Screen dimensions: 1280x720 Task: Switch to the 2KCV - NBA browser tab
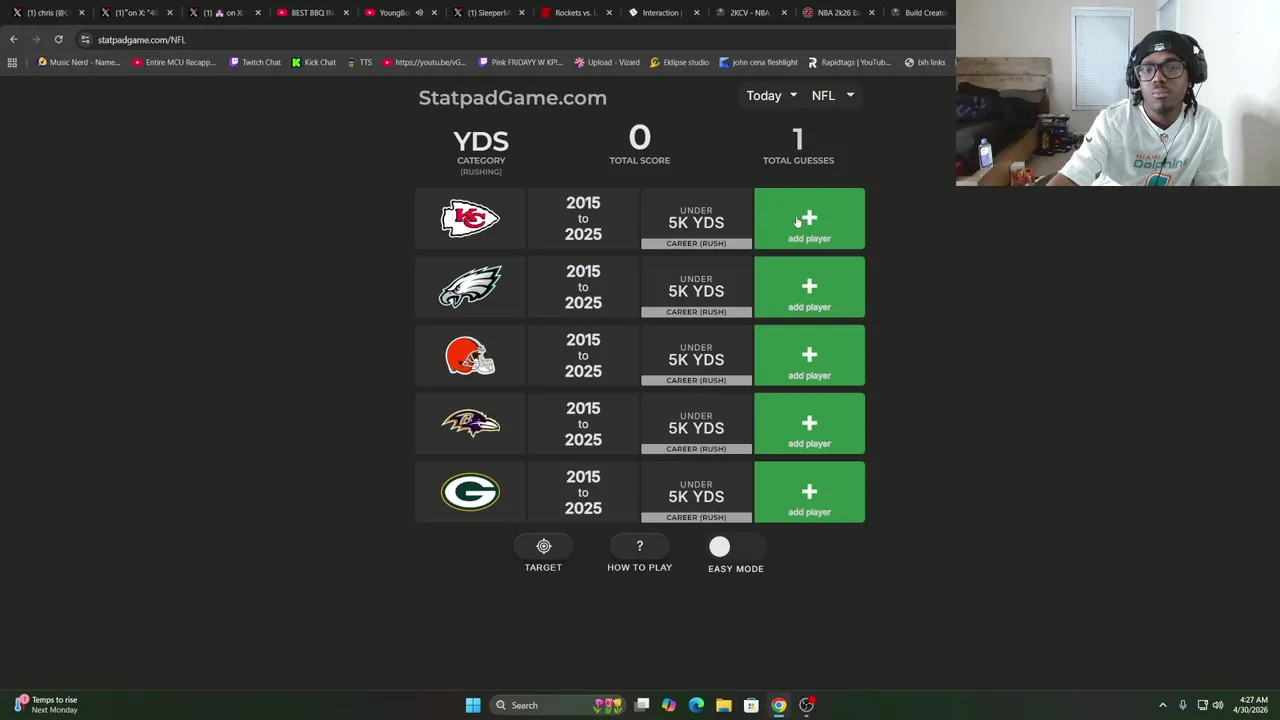point(741,13)
